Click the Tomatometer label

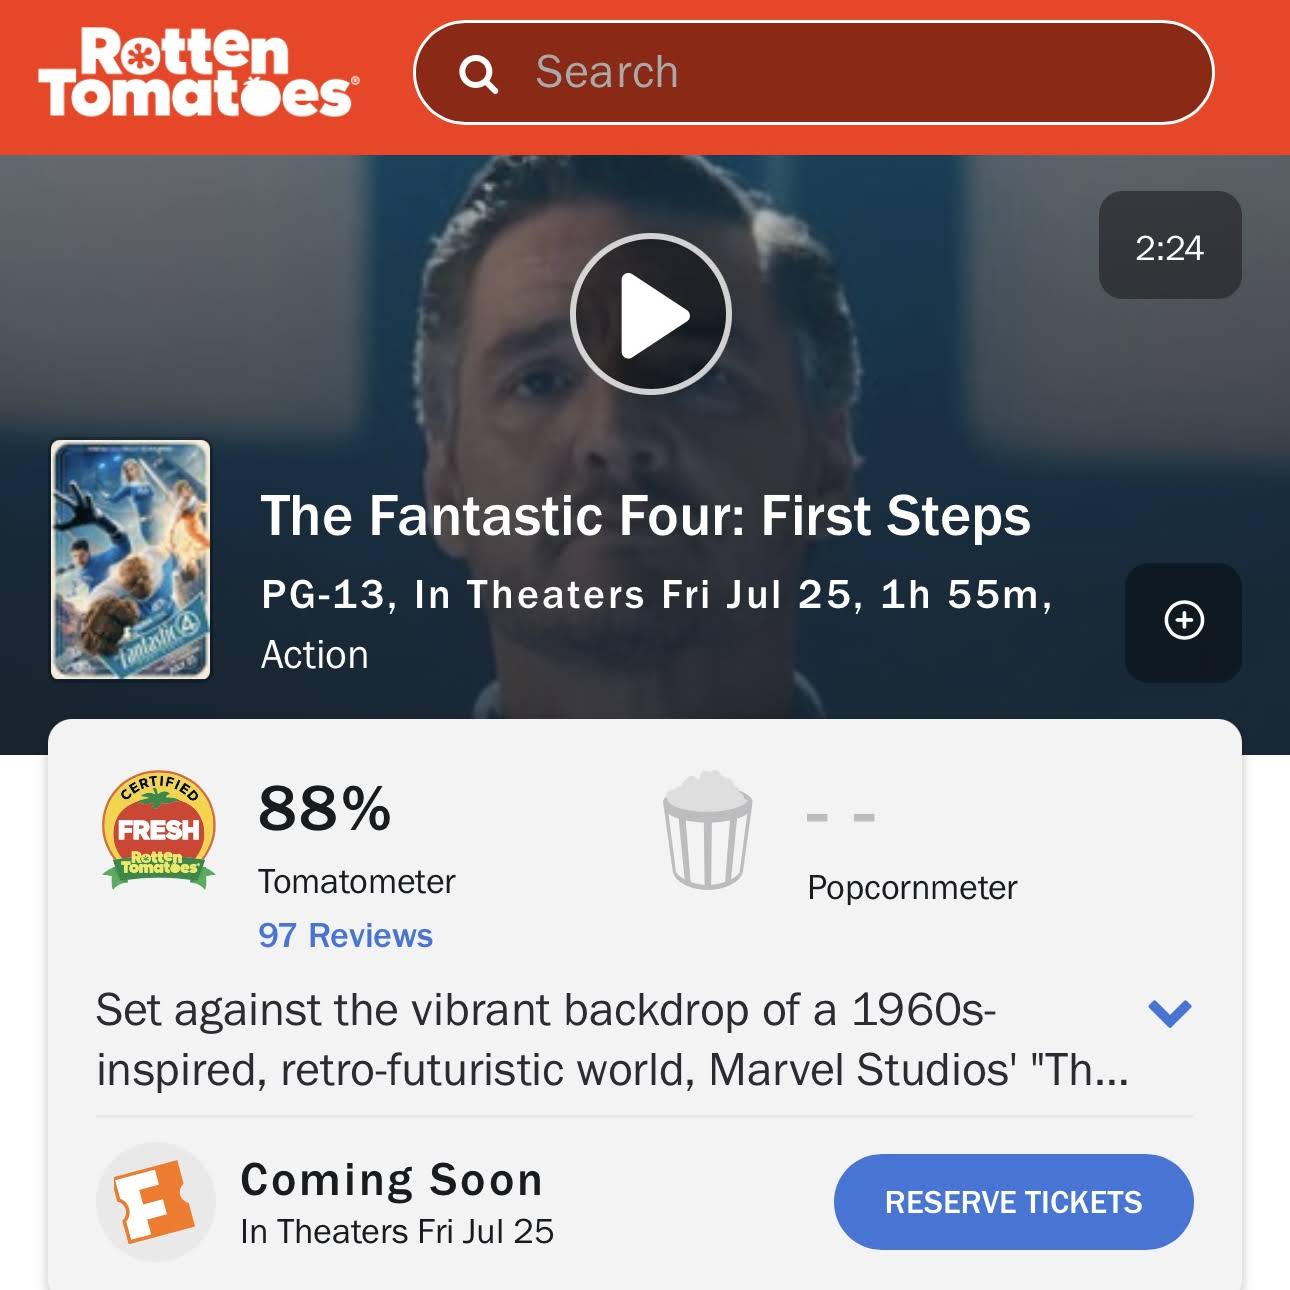[357, 882]
